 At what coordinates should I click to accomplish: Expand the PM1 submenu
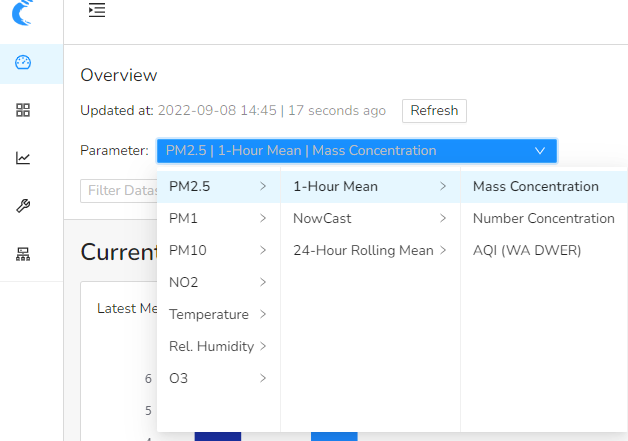[217, 218]
